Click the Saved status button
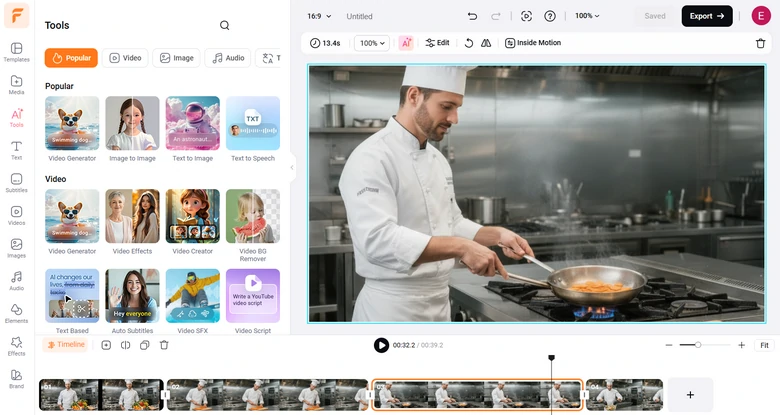The width and height of the screenshot is (780, 415). [655, 16]
